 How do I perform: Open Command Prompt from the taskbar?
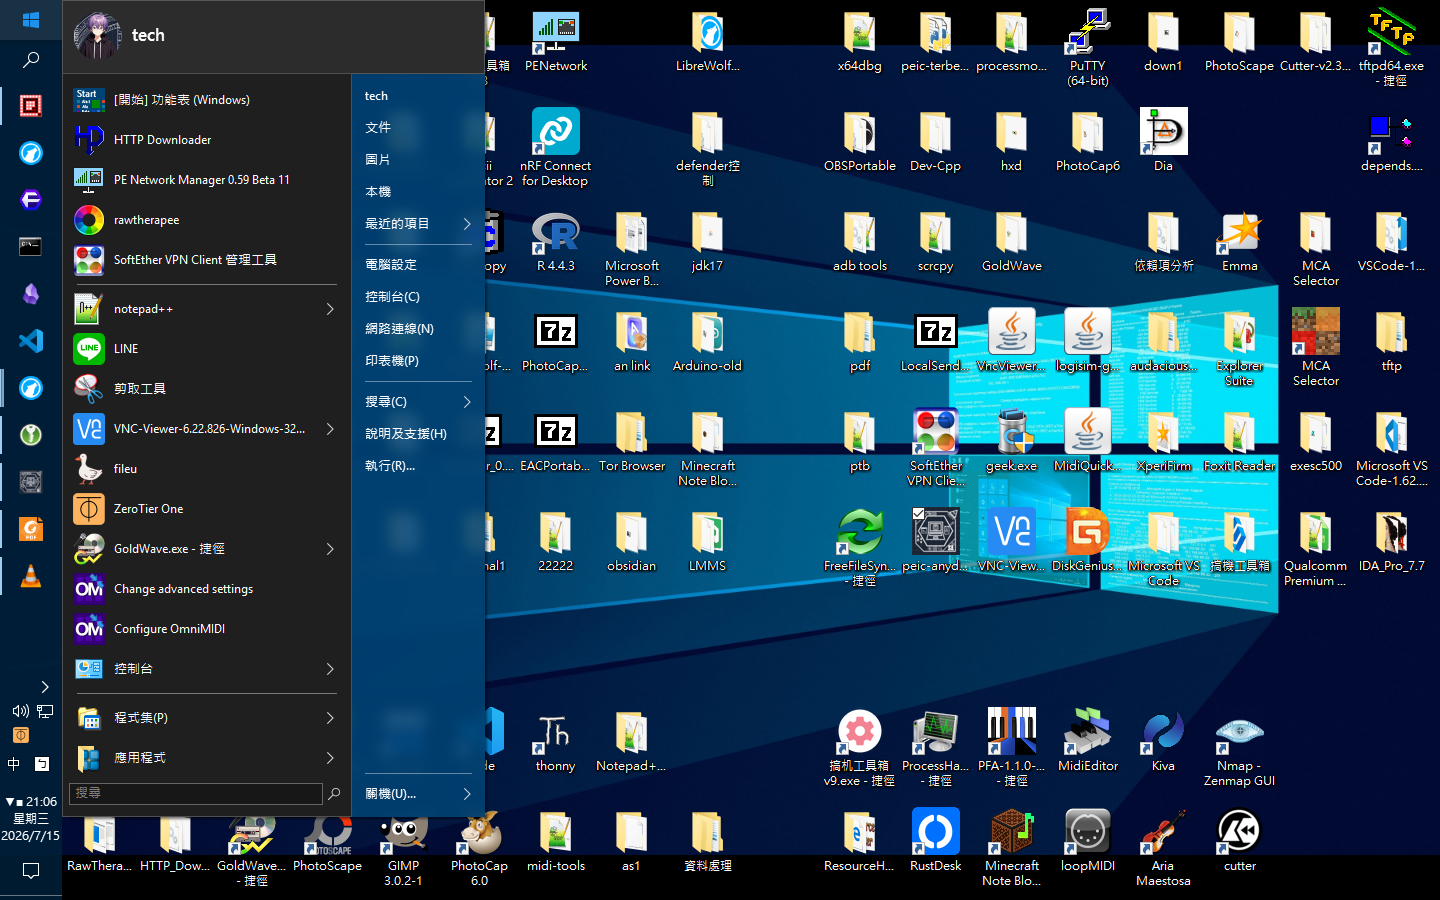(x=31, y=246)
